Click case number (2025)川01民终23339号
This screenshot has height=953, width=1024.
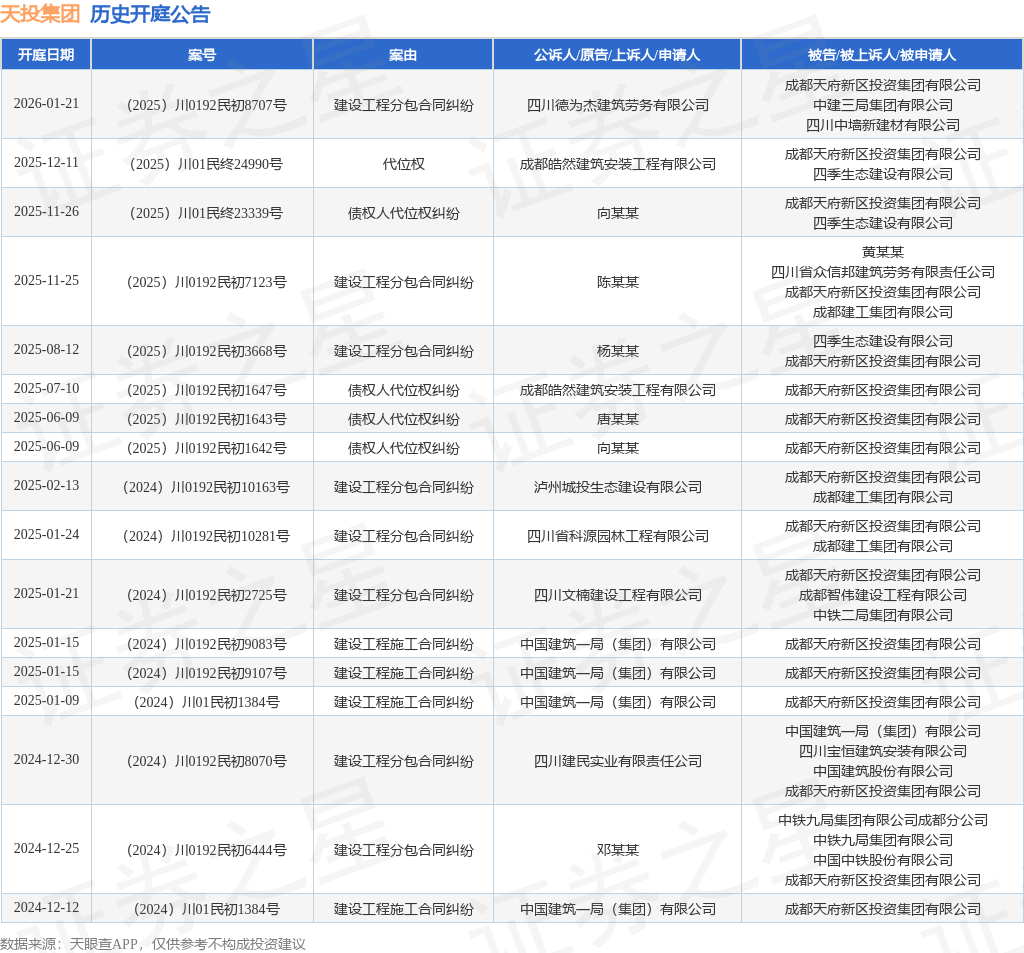point(206,213)
